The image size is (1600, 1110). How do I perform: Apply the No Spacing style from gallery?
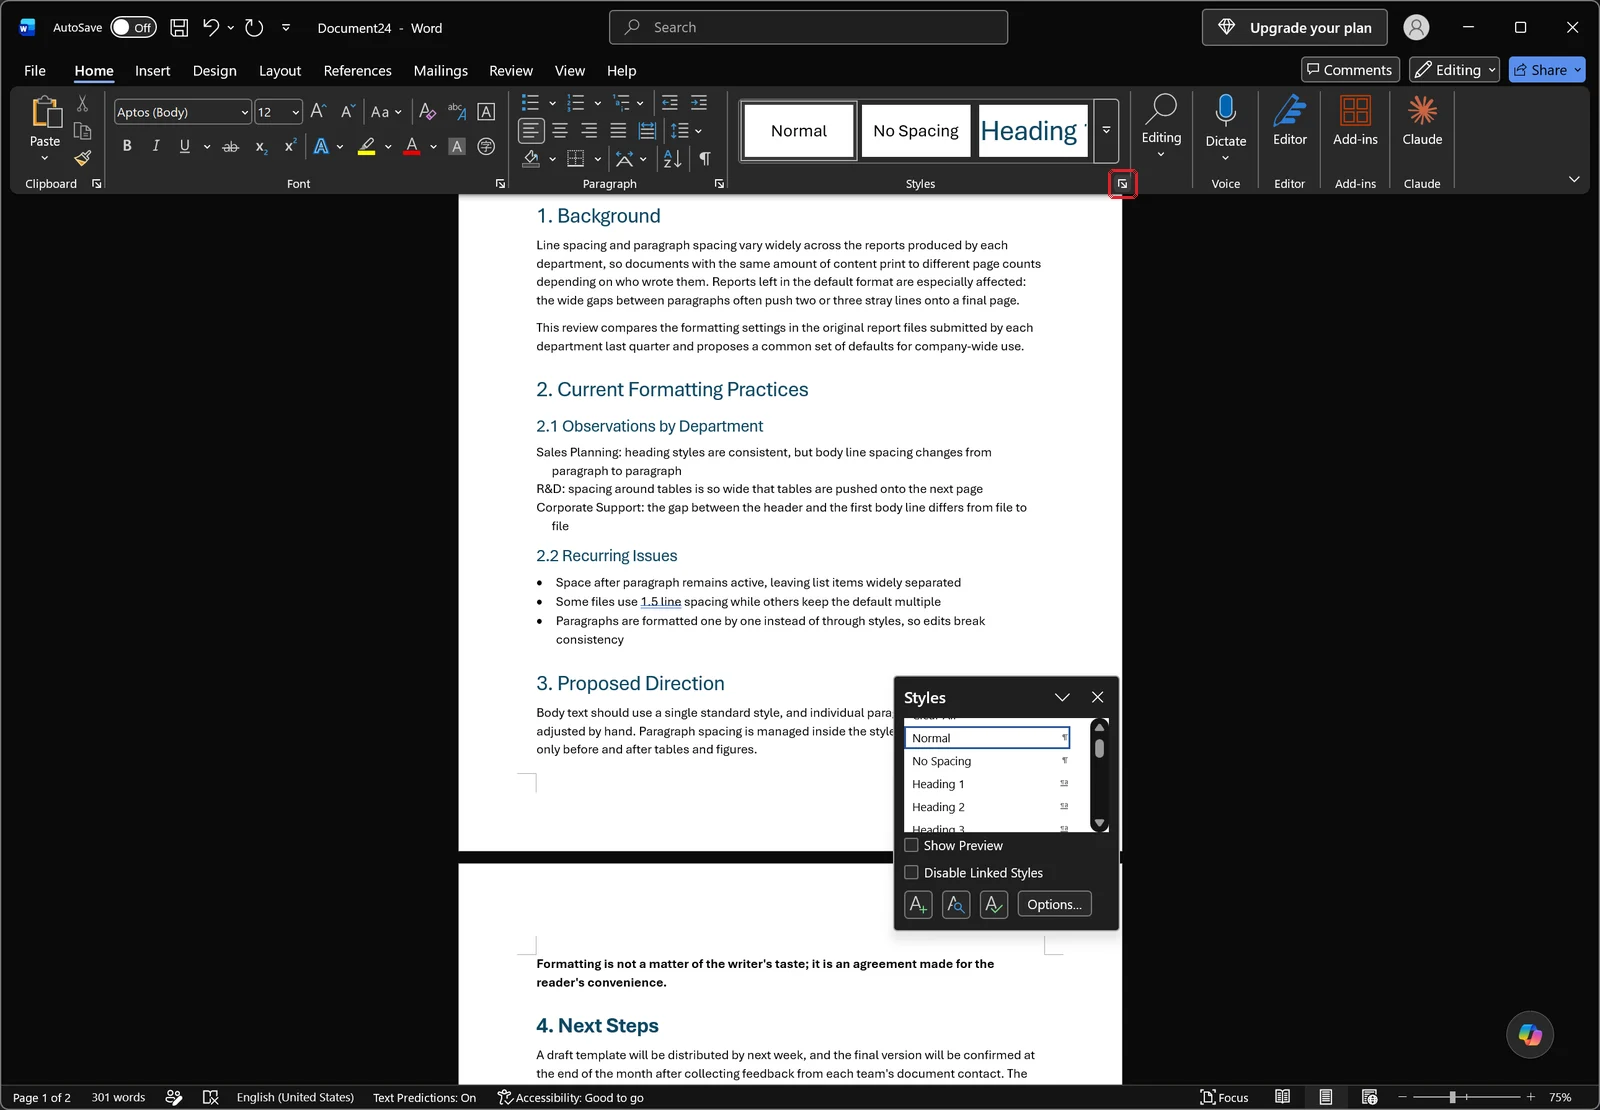point(916,131)
